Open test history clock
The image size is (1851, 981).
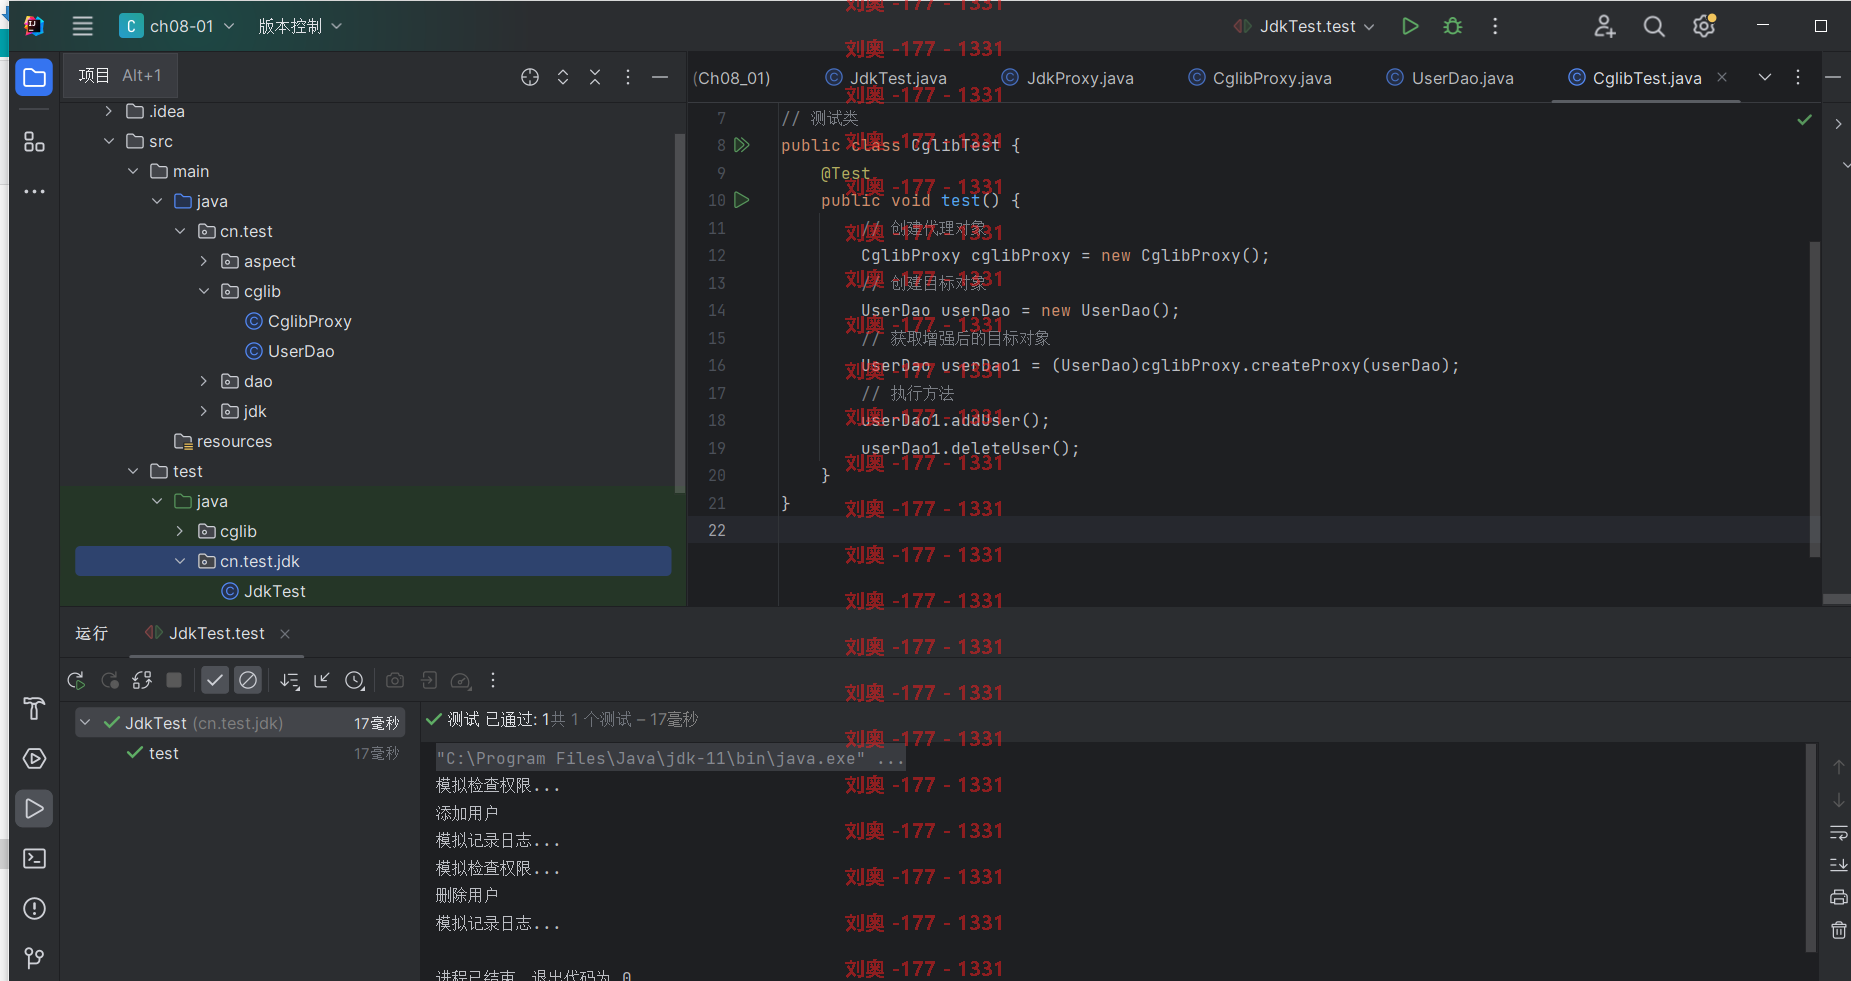(355, 680)
